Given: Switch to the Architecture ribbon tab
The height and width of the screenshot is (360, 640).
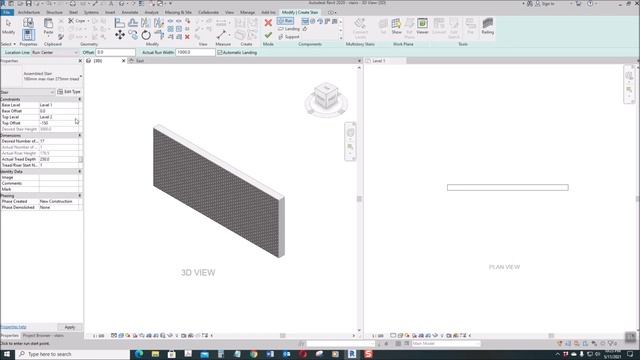Looking at the screenshot, I should tap(29, 13).
